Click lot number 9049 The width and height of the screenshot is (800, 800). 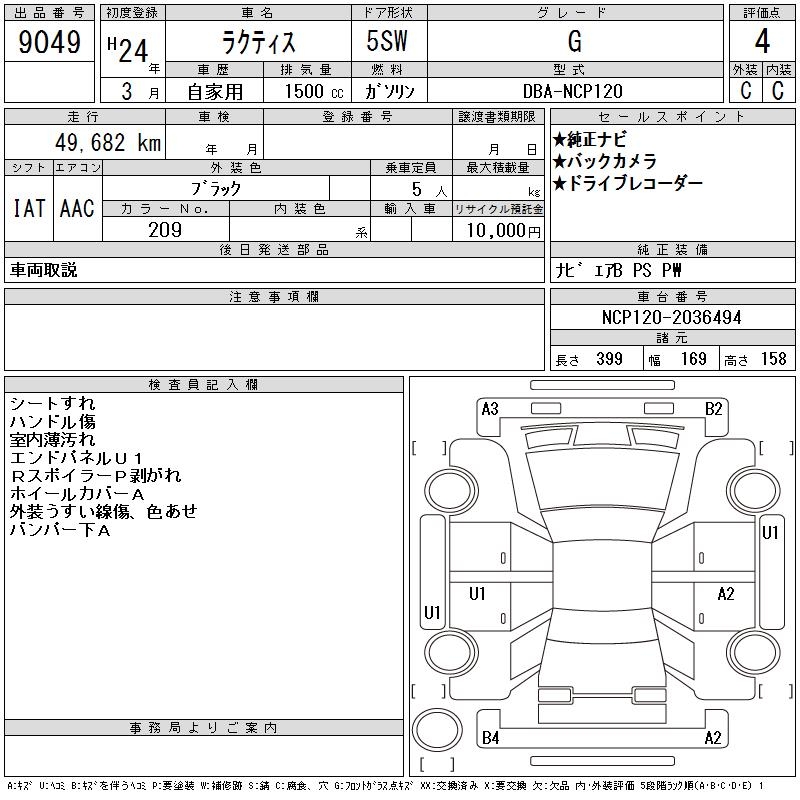49,42
